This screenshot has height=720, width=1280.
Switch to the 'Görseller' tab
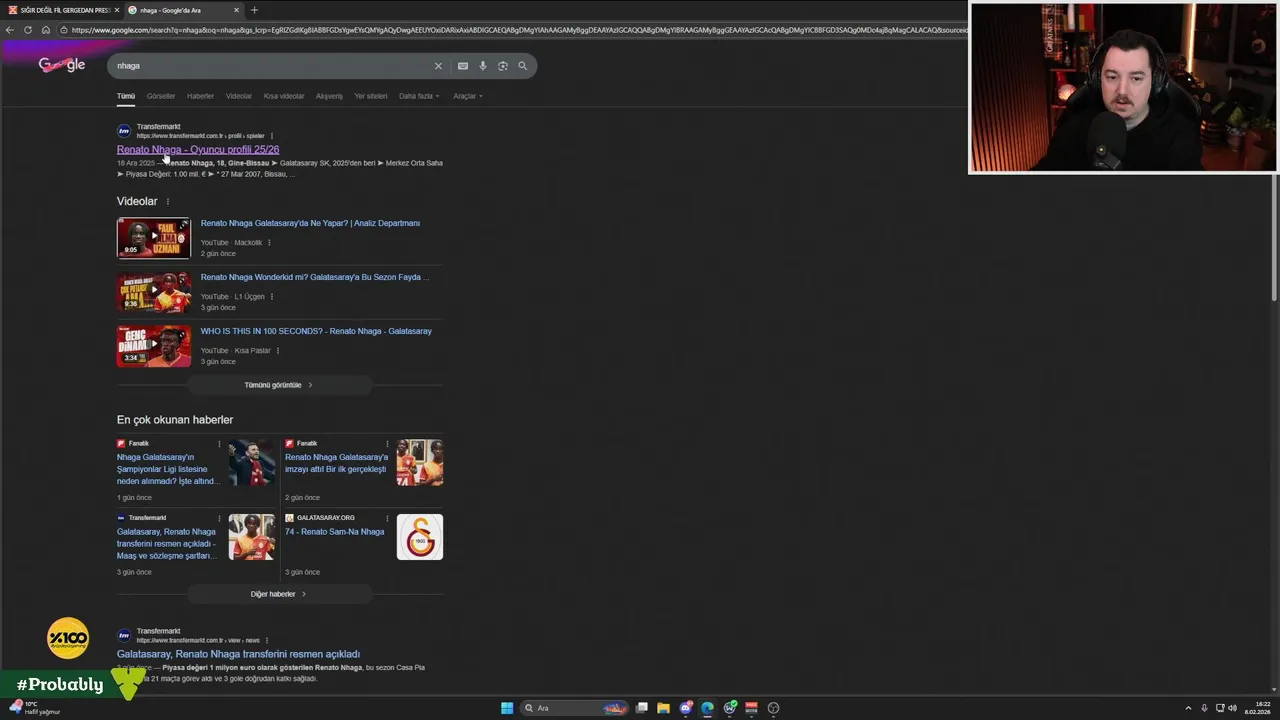161,96
